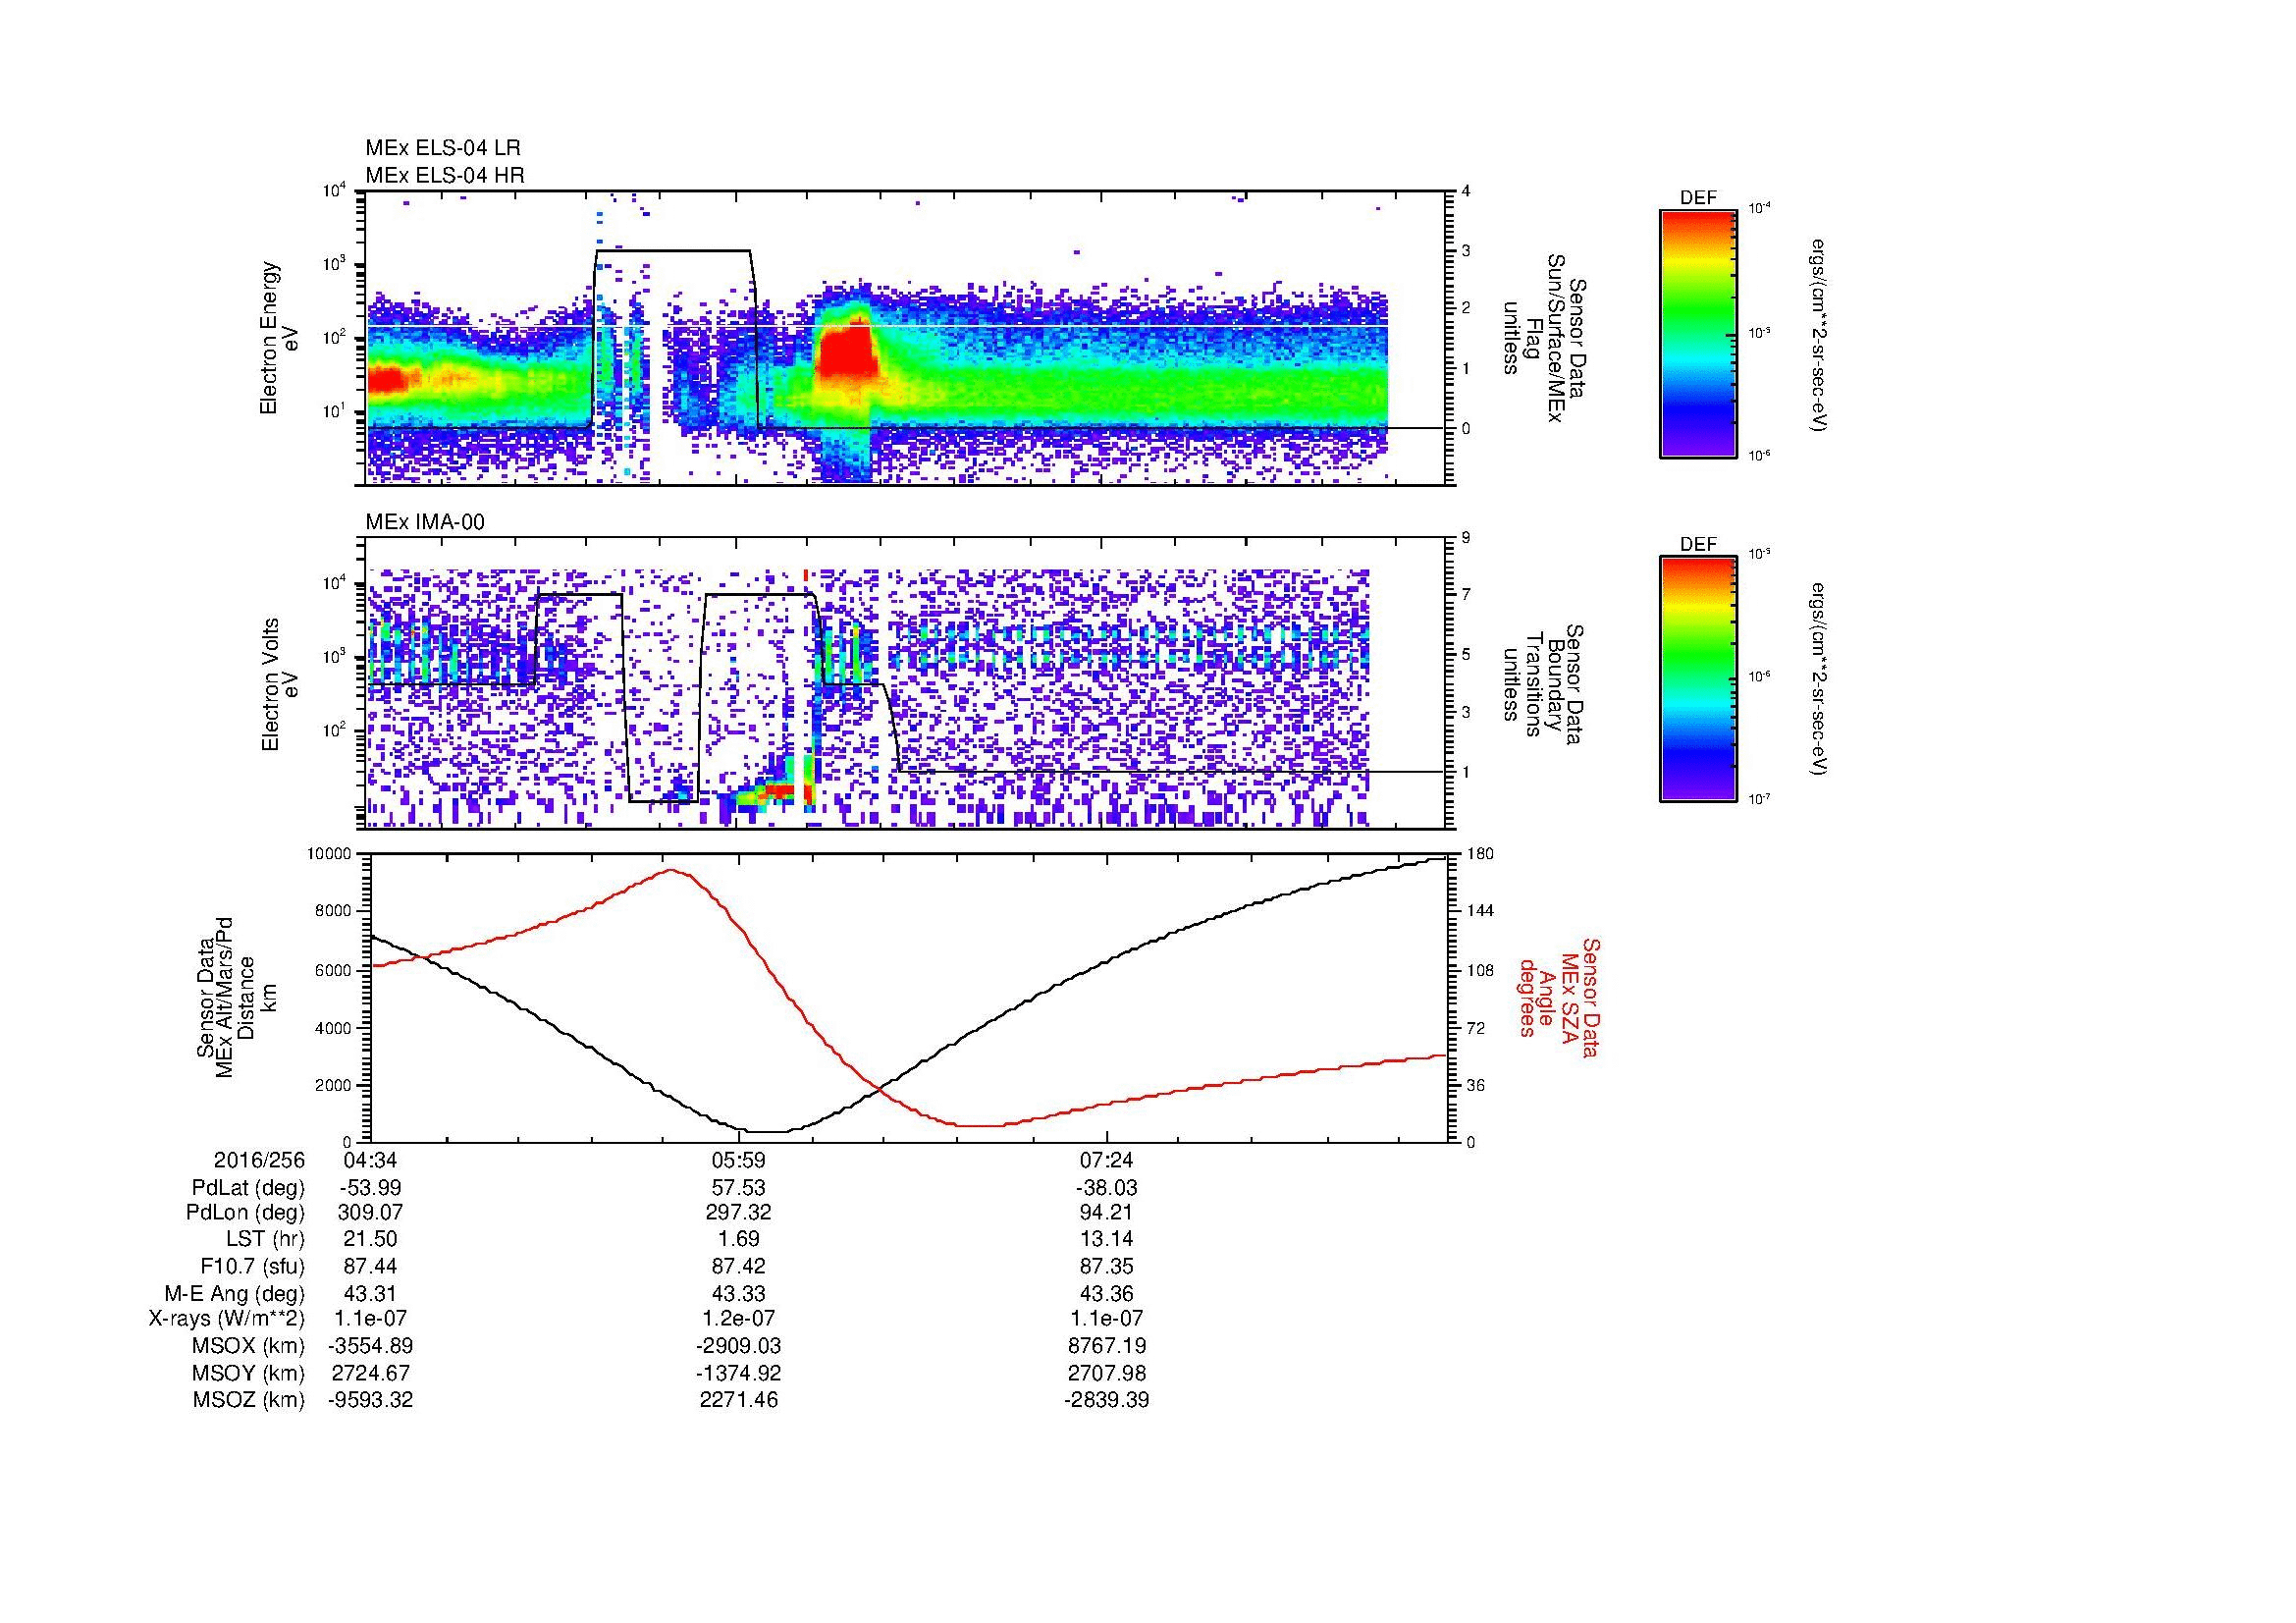The height and width of the screenshot is (1623, 2296).
Task: Click the SZA axis tick '108'
Action: pyautogui.click(x=1479, y=969)
